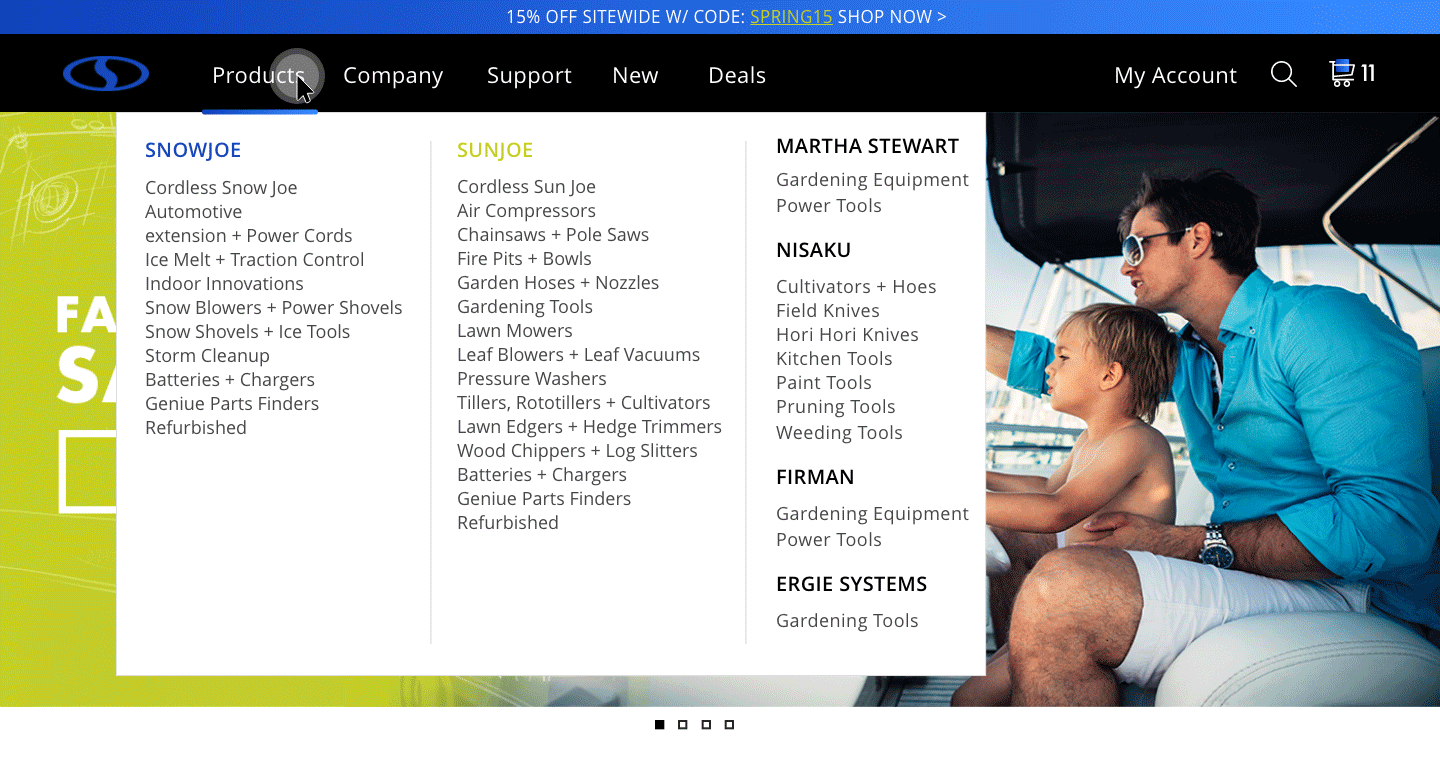
Task: Open Refurbished under Sunjoe
Action: [508, 523]
